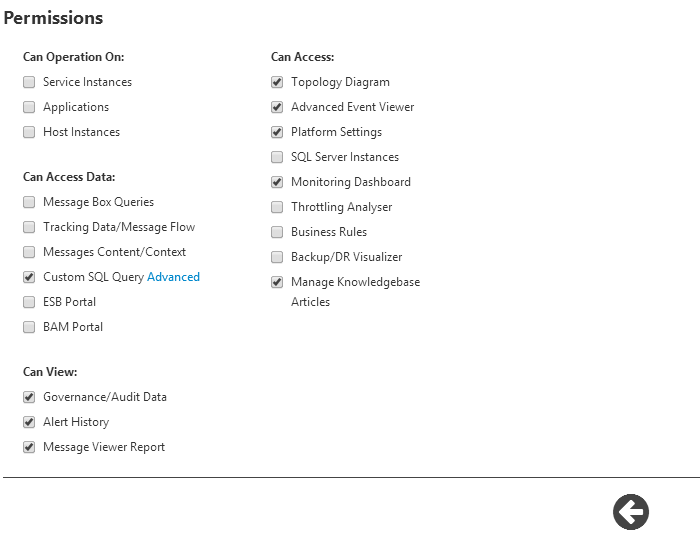Toggle Messages Content/Context checkbox
This screenshot has height=540, width=700.
click(29, 252)
